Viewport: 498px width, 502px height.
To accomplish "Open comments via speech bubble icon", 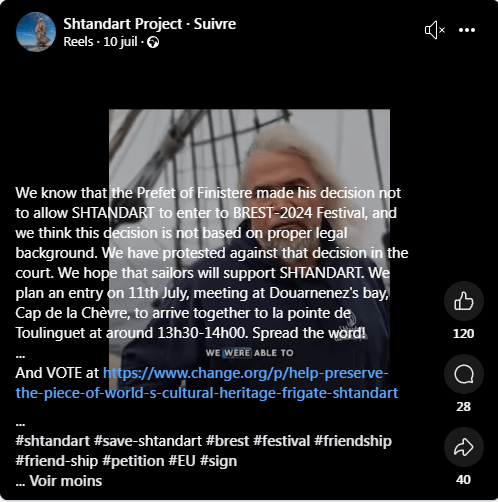I will 464,374.
